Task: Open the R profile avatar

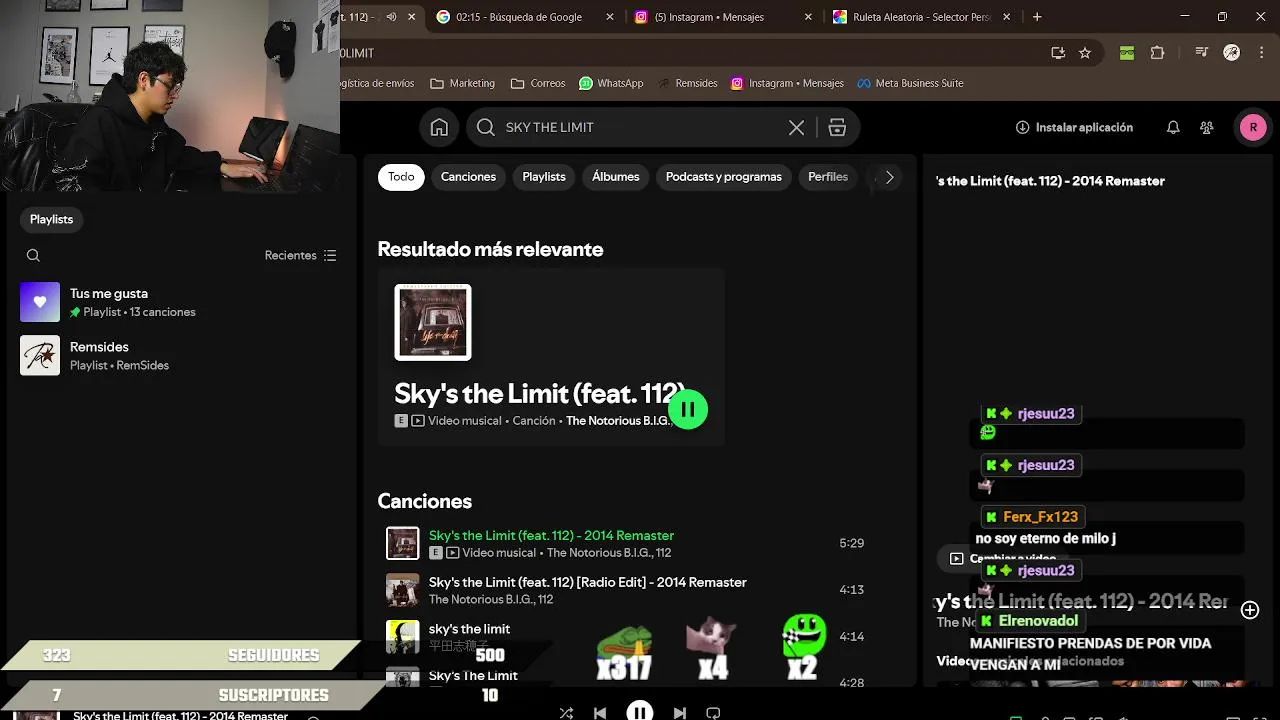Action: pyautogui.click(x=1253, y=127)
